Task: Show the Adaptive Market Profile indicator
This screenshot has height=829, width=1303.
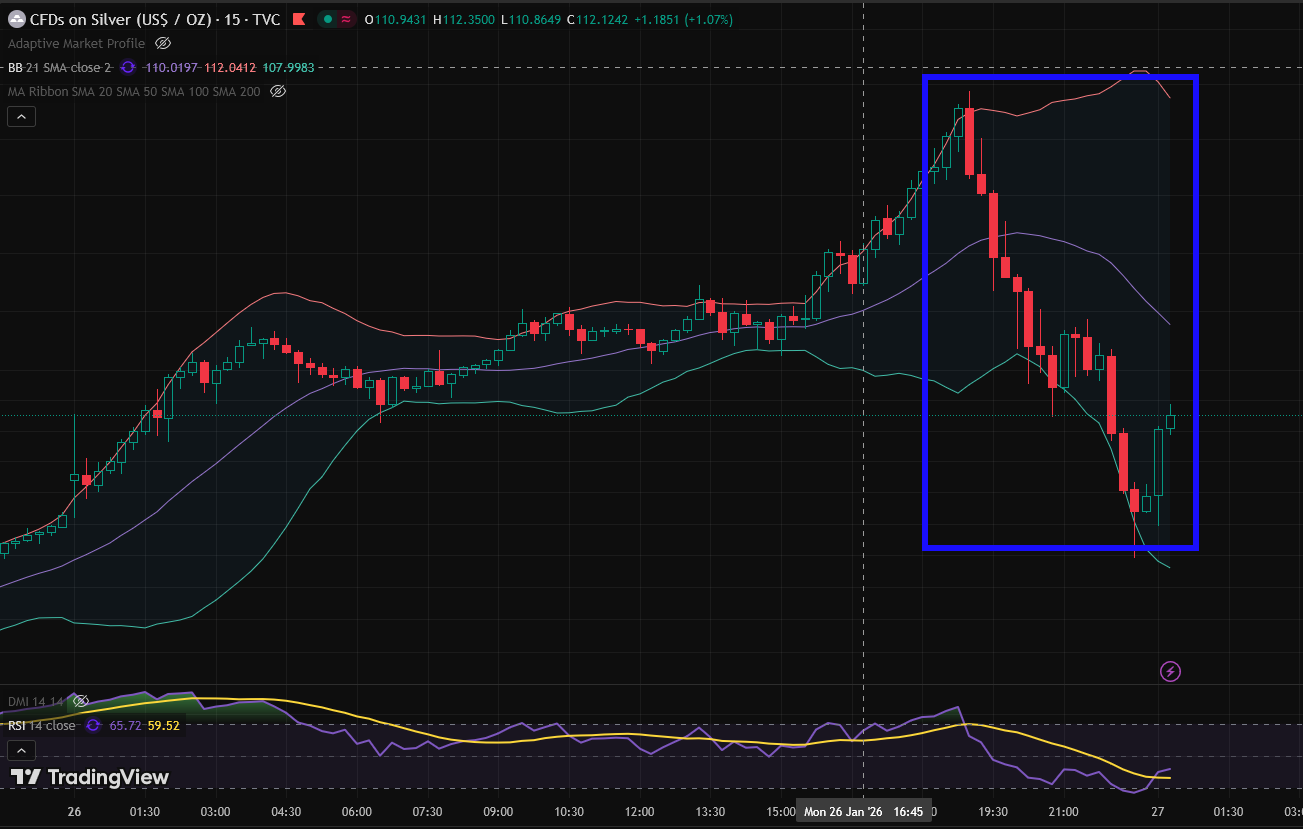Action: (163, 43)
